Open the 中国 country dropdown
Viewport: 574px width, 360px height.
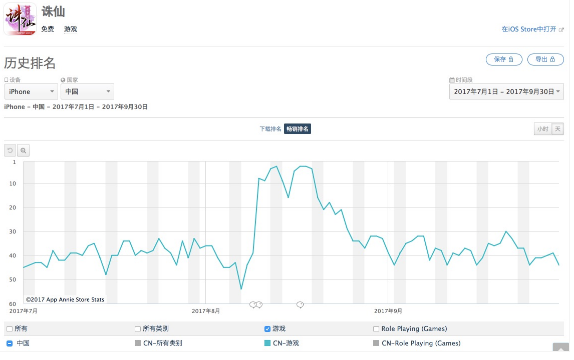[x=87, y=92]
